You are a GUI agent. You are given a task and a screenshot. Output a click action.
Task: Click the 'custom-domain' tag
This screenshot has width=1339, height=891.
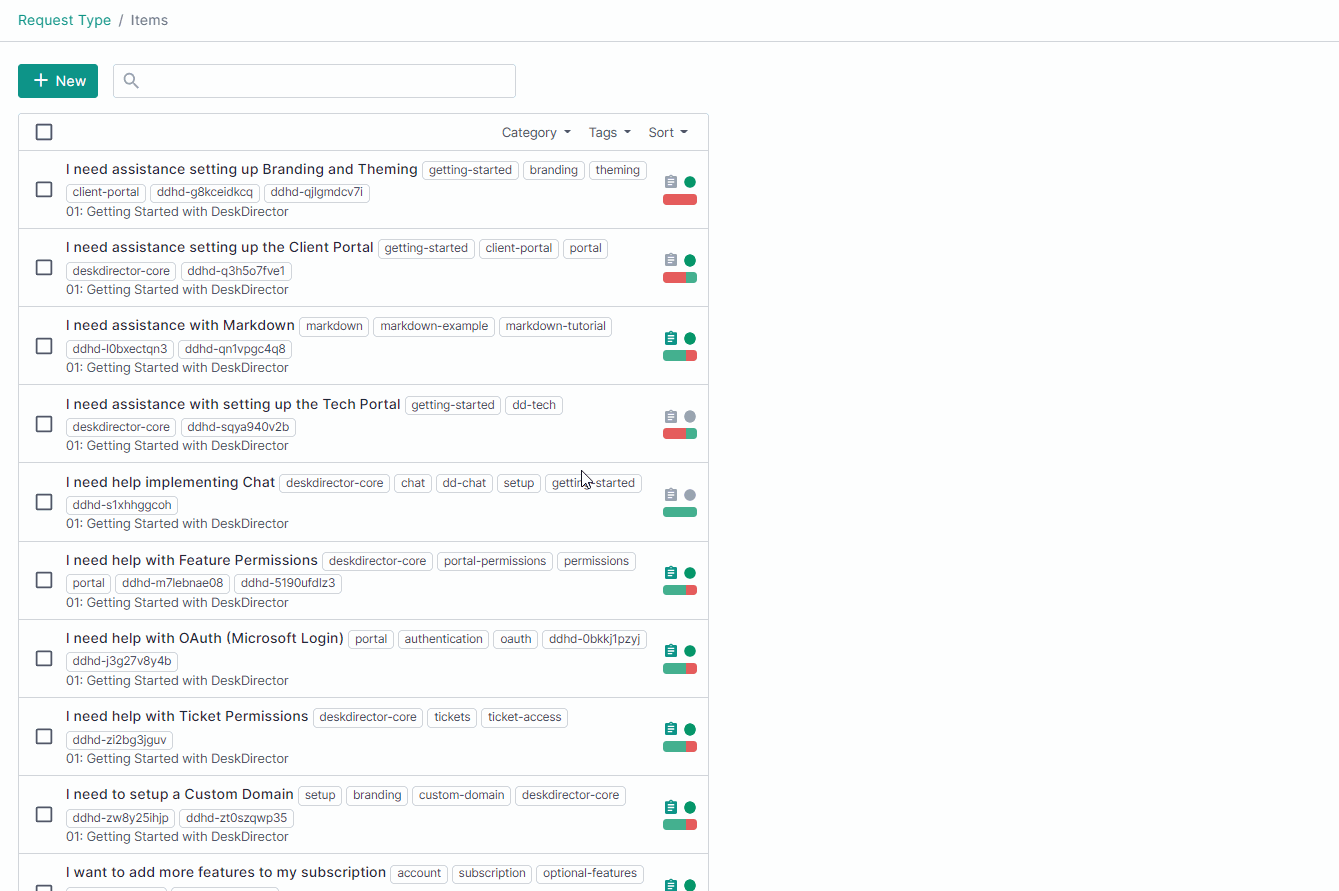(x=462, y=796)
